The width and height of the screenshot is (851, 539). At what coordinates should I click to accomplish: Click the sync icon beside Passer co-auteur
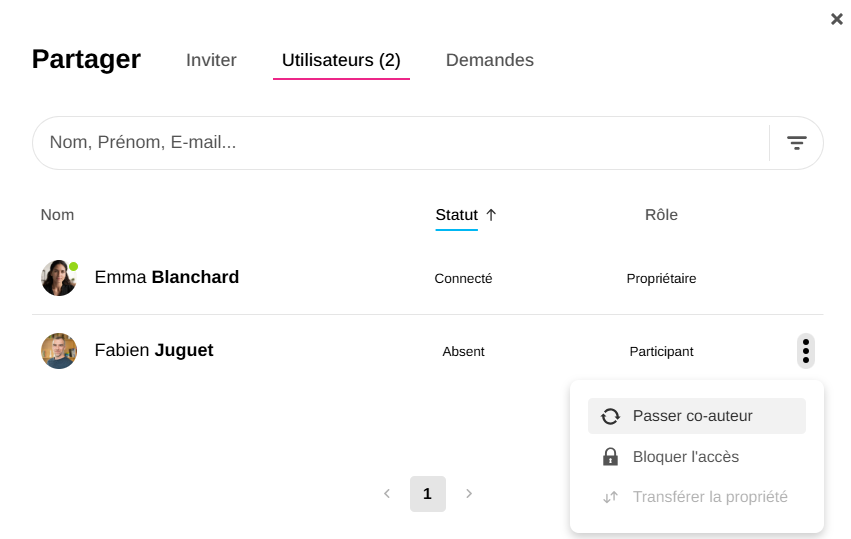610,416
